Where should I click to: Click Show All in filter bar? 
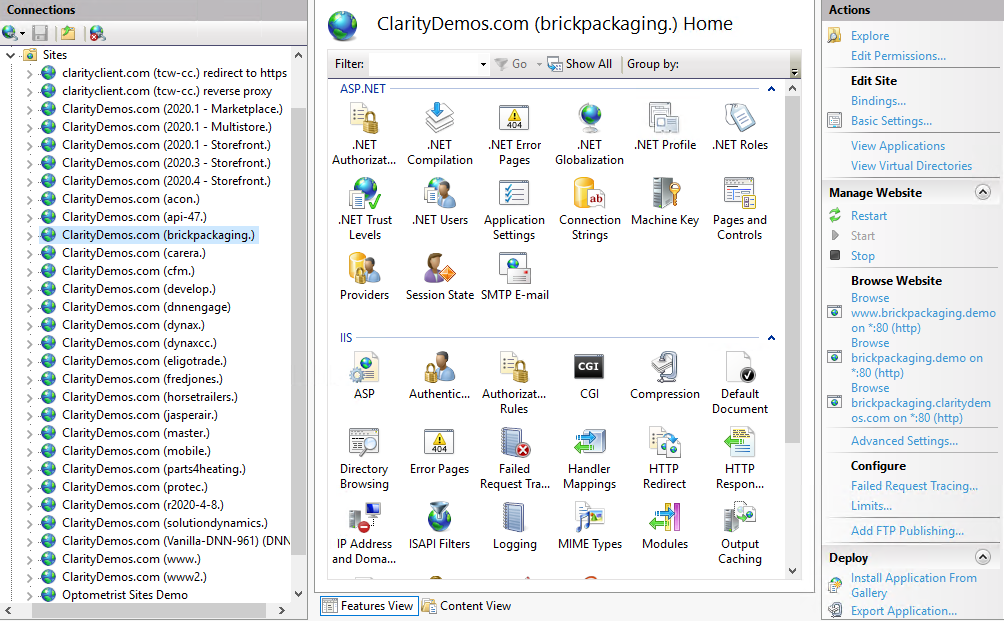click(x=579, y=64)
